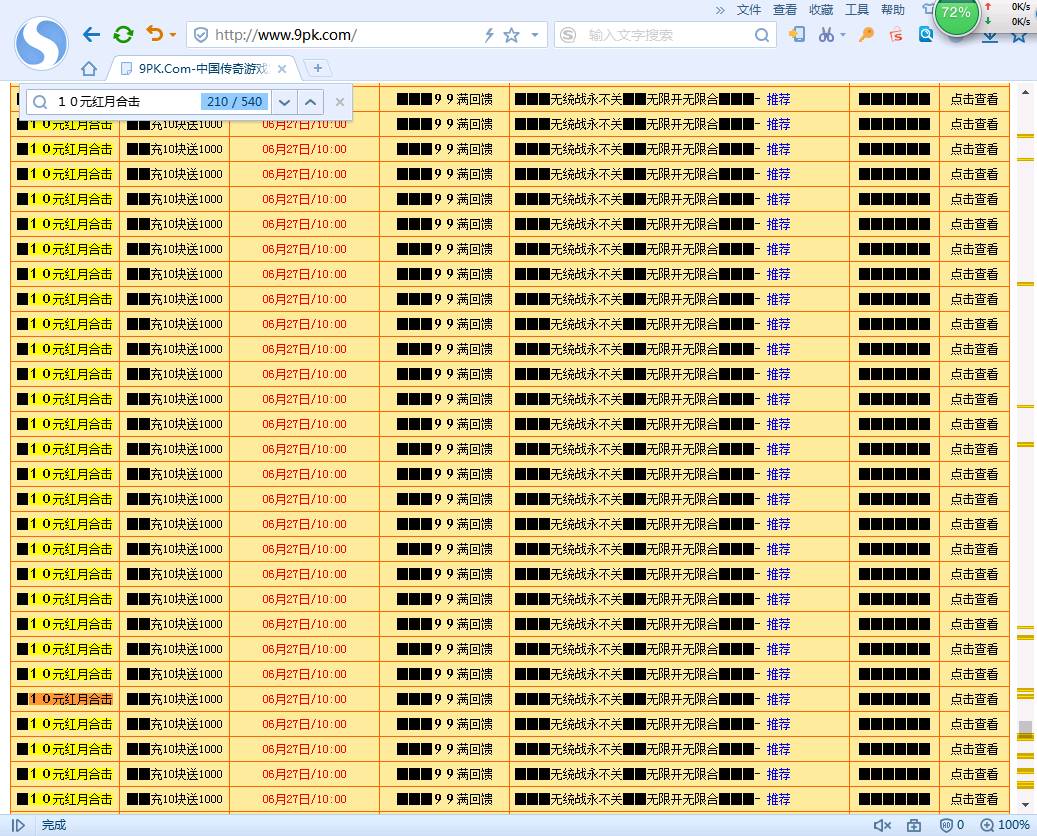Open the 工具 menu
This screenshot has width=1037, height=836.
tap(856, 10)
